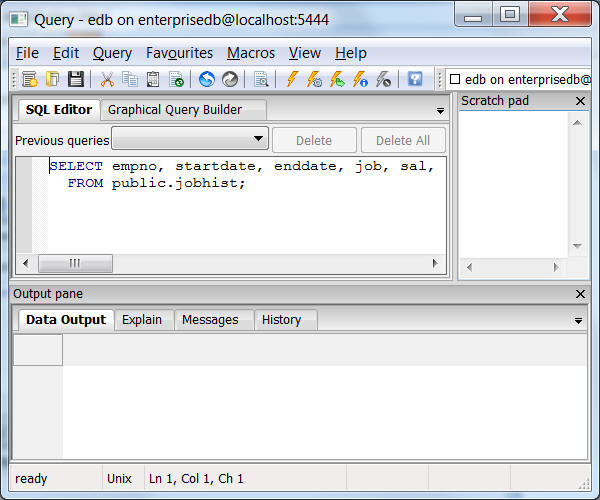600x500 pixels.
Task: Open the Help menu
Action: click(x=351, y=53)
